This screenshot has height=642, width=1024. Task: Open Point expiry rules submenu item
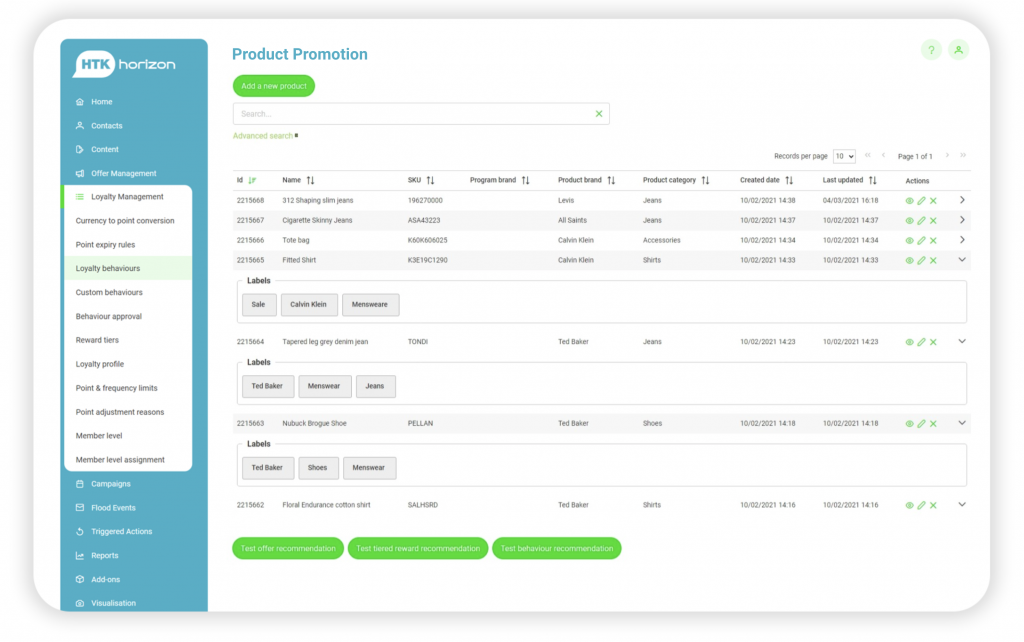tap(105, 245)
